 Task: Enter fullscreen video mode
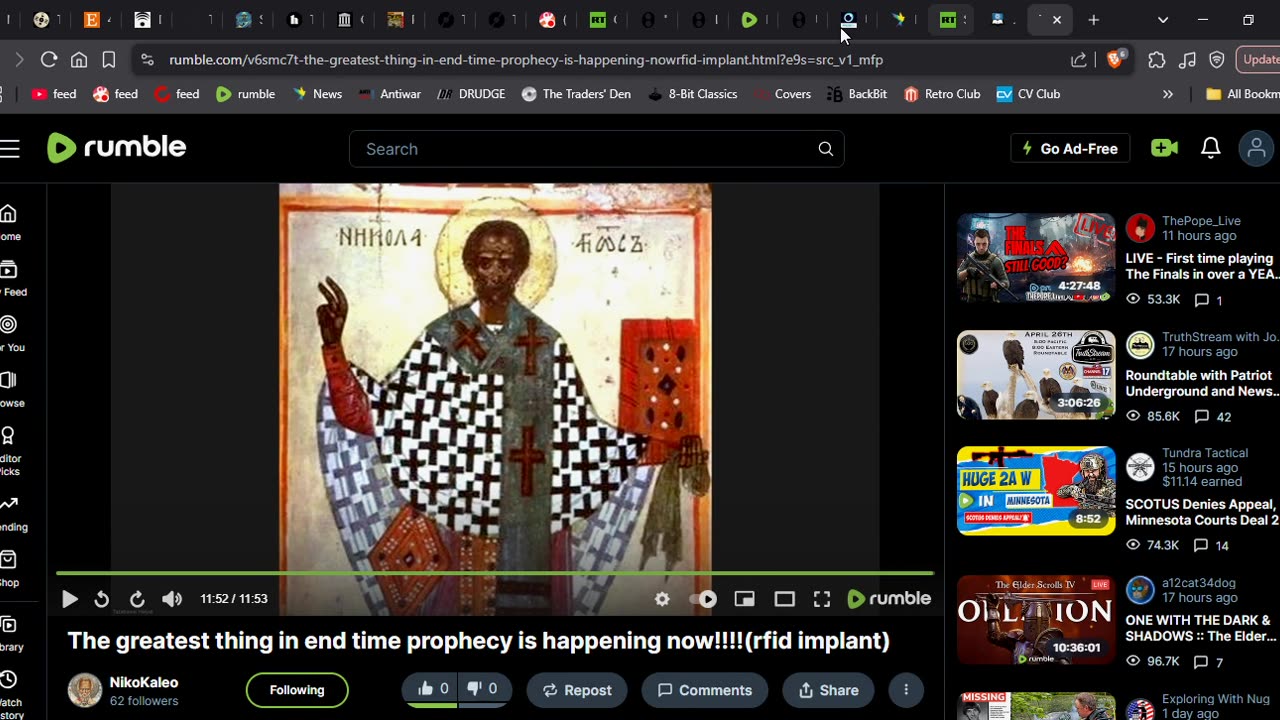pyautogui.click(x=822, y=599)
